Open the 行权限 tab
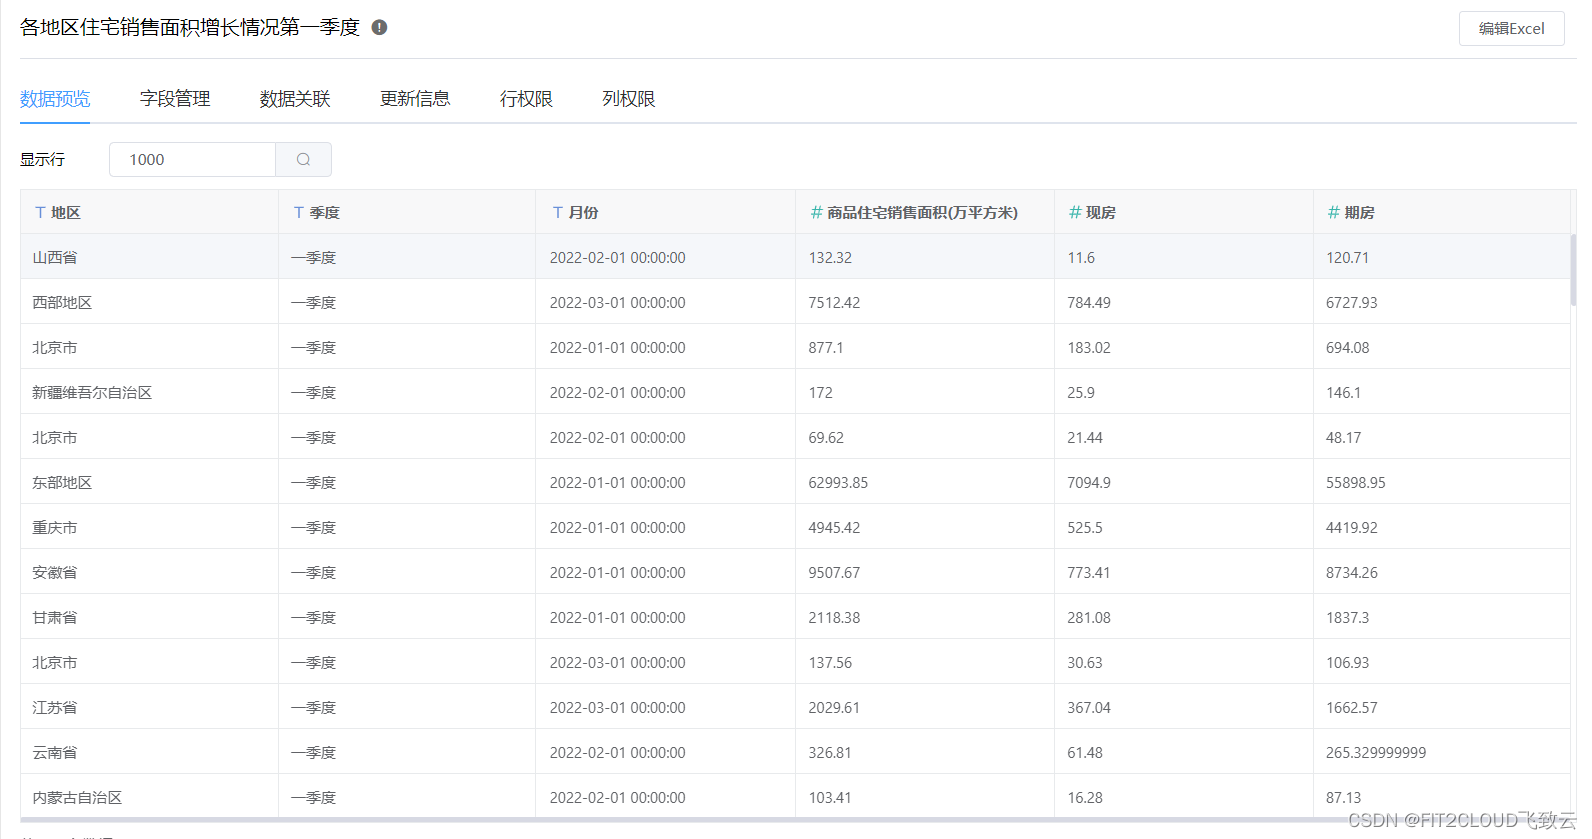This screenshot has width=1592, height=839. [526, 99]
